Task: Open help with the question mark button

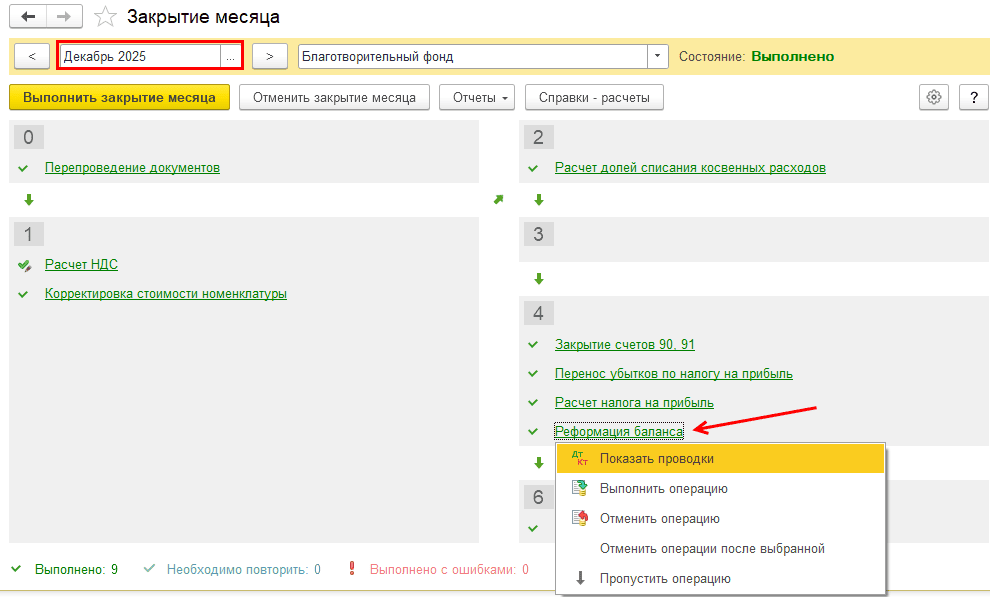Action: pos(974,97)
